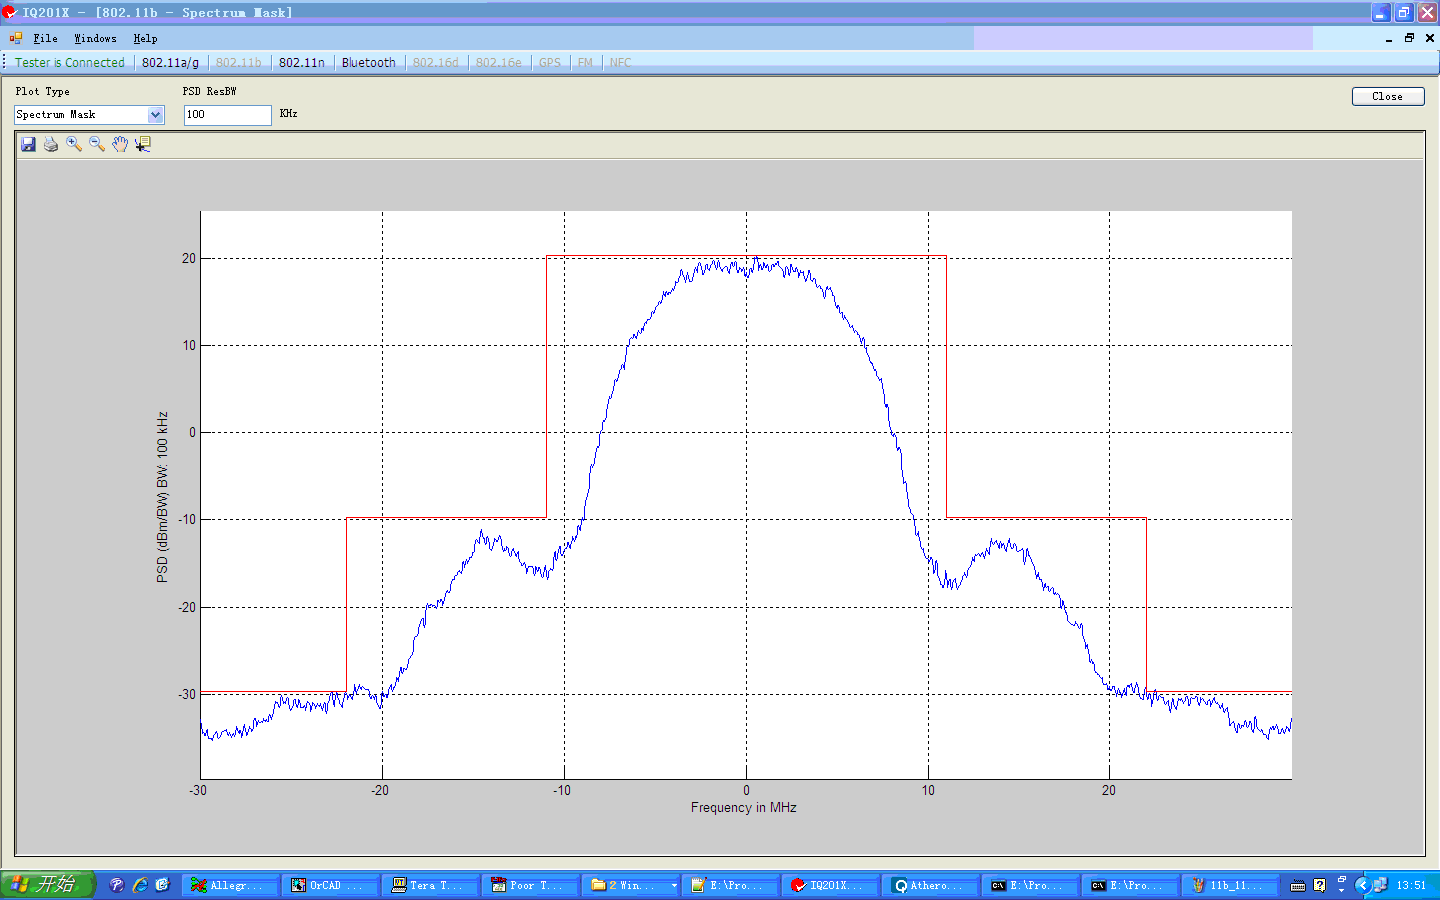This screenshot has width=1440, height=900.
Task: Click the PSD ResBW input field
Action: tap(227, 115)
